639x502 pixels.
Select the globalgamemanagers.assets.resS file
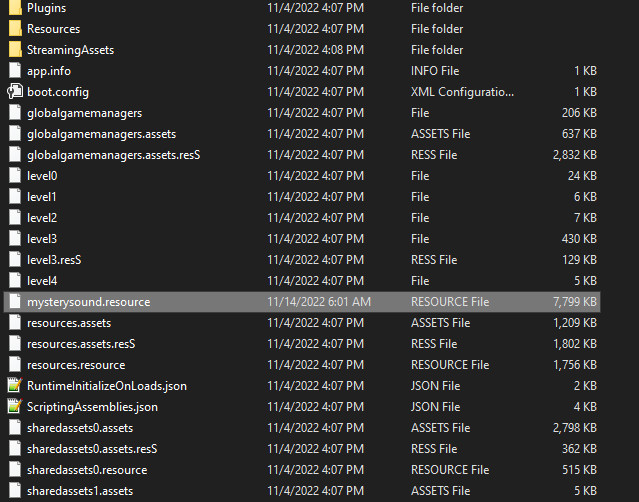click(113, 155)
